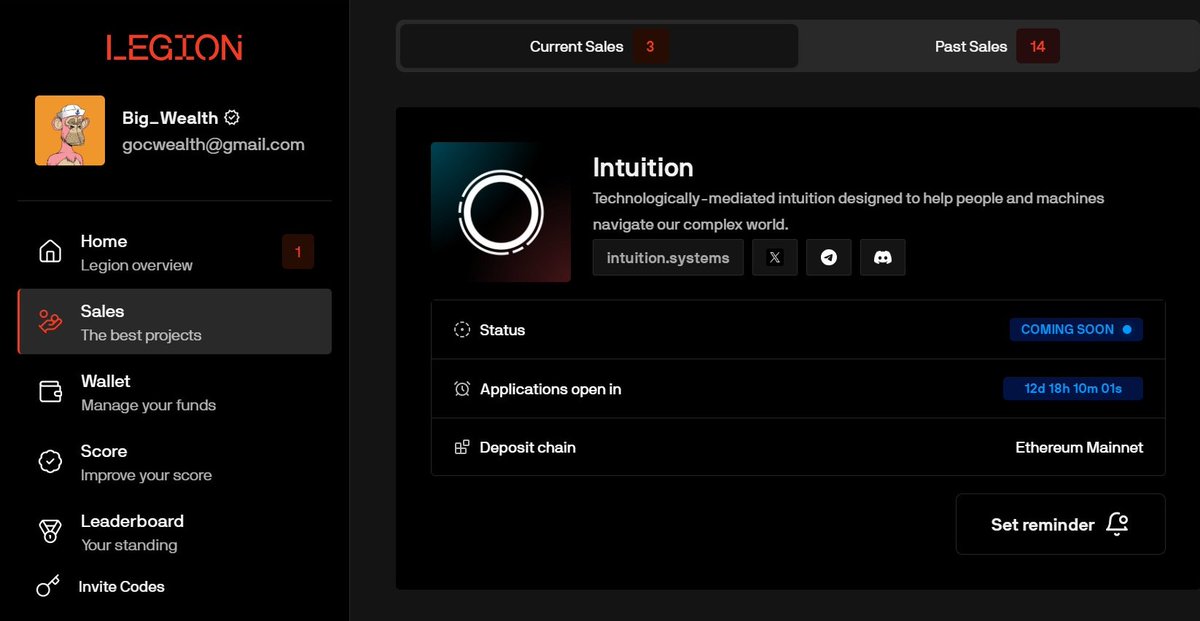Click the Intuition project title

(x=643, y=167)
